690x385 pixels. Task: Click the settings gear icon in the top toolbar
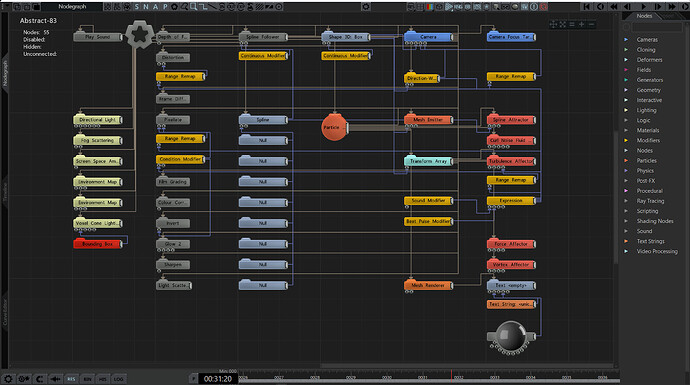[366, 7]
